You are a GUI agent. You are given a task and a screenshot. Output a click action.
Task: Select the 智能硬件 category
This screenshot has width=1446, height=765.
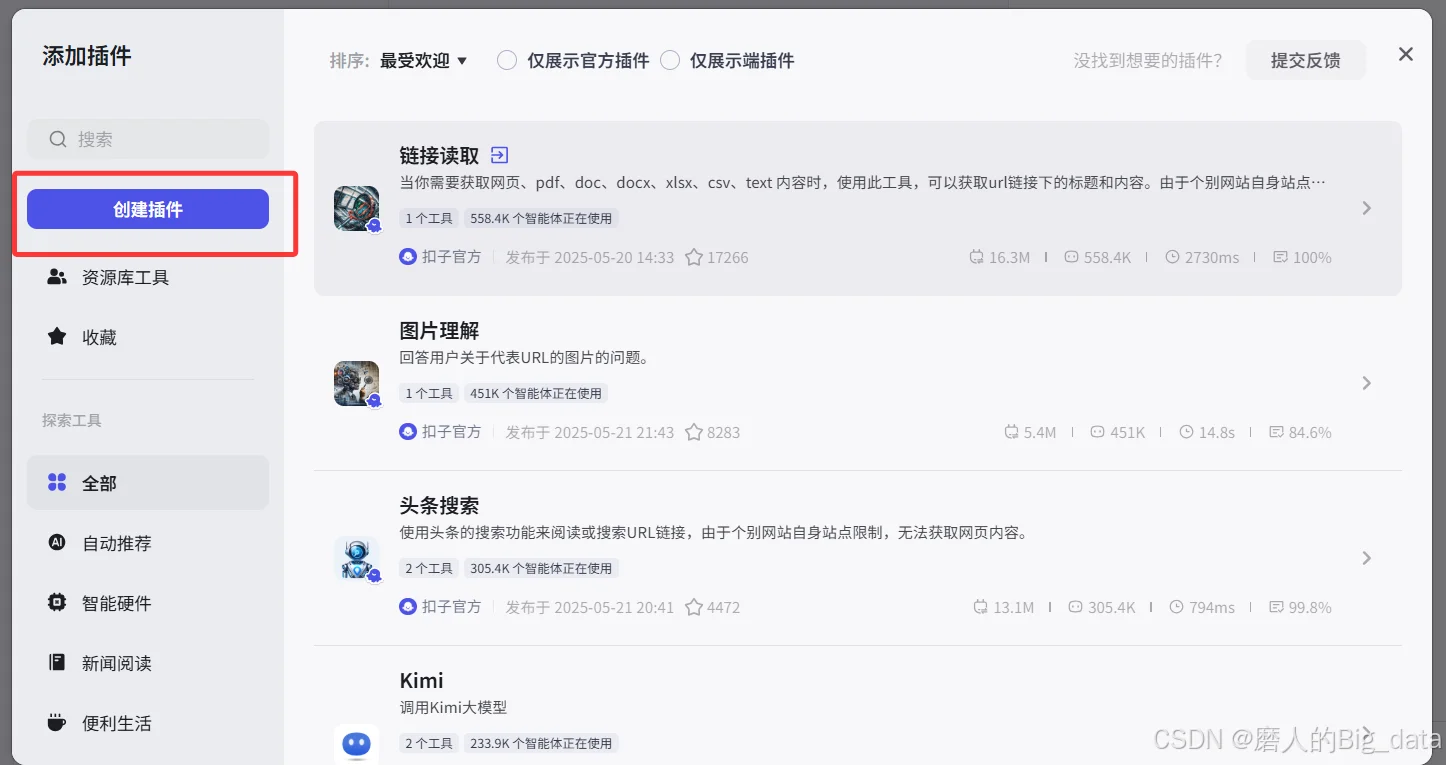point(148,603)
